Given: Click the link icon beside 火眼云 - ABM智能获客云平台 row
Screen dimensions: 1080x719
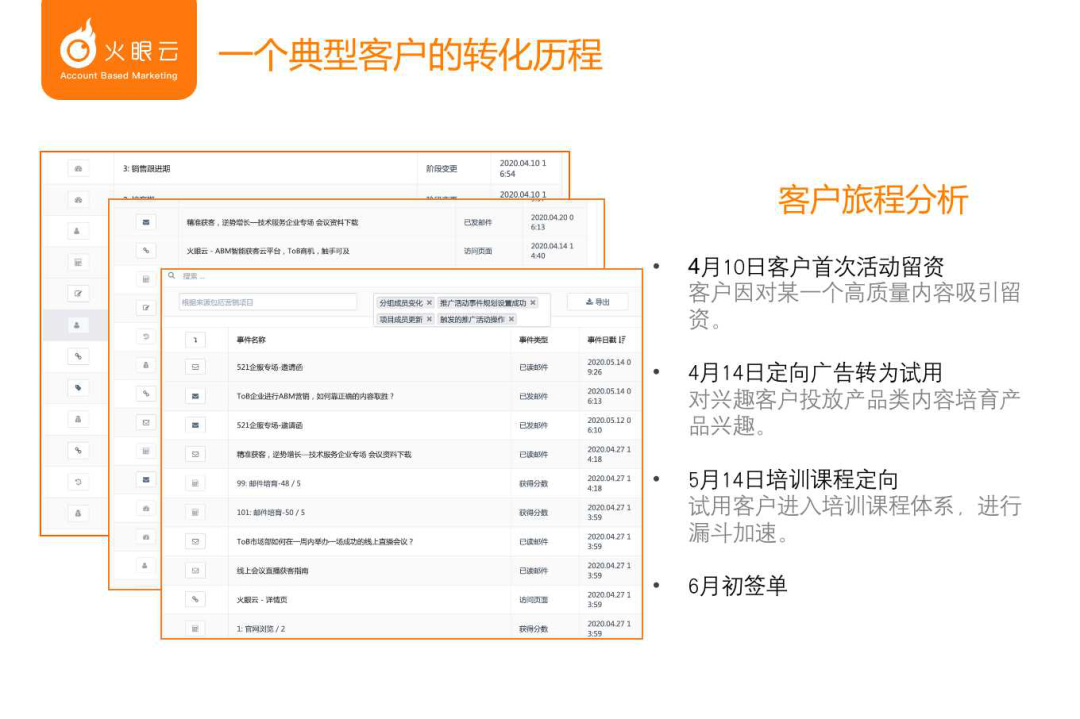Looking at the screenshot, I should pyautogui.click(x=146, y=251).
